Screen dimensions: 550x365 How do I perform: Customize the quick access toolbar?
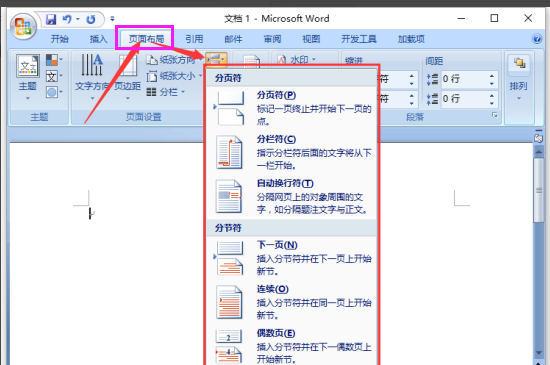tap(112, 19)
